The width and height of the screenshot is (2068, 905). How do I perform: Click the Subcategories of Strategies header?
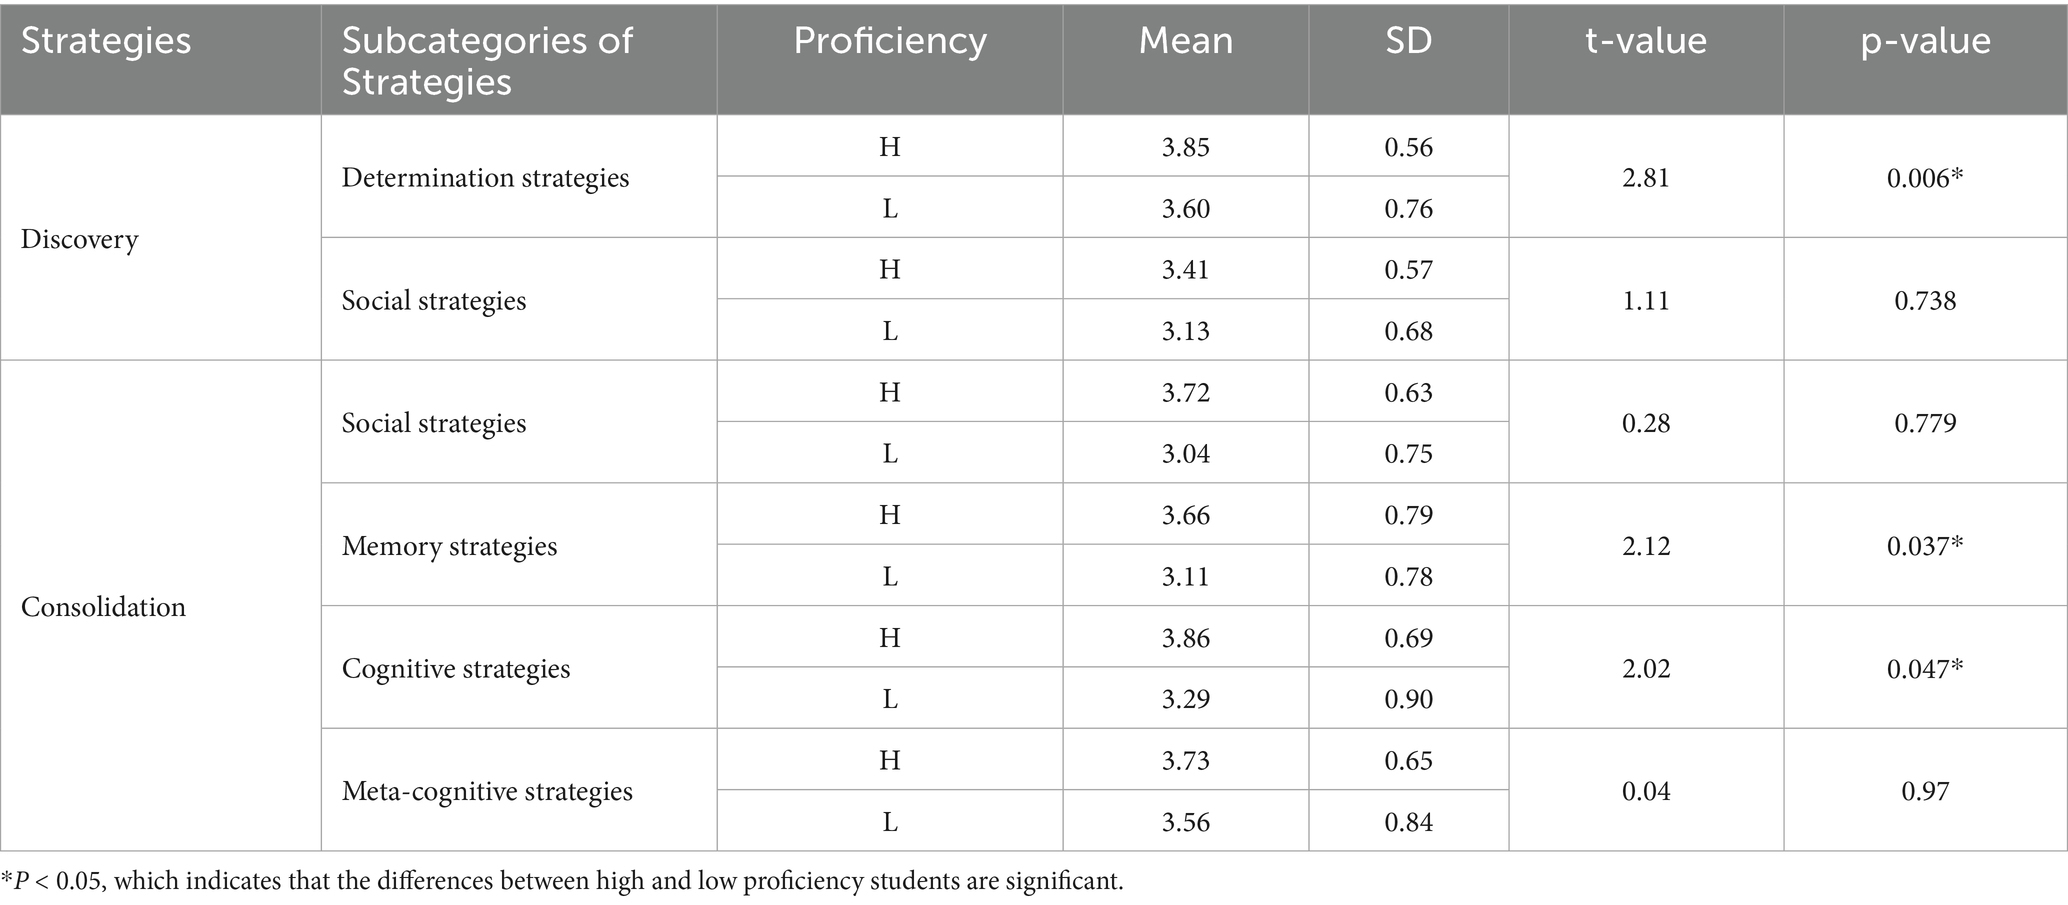487,60
